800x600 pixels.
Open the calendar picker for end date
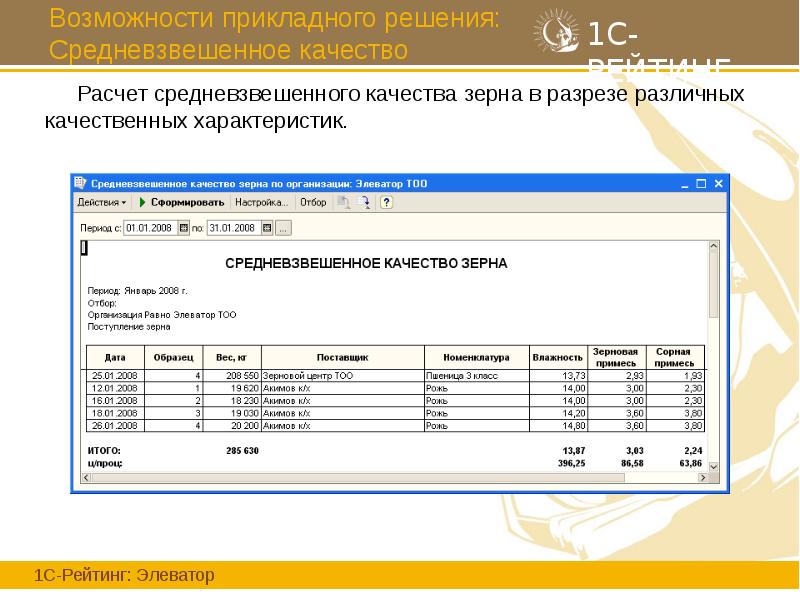(x=266, y=227)
